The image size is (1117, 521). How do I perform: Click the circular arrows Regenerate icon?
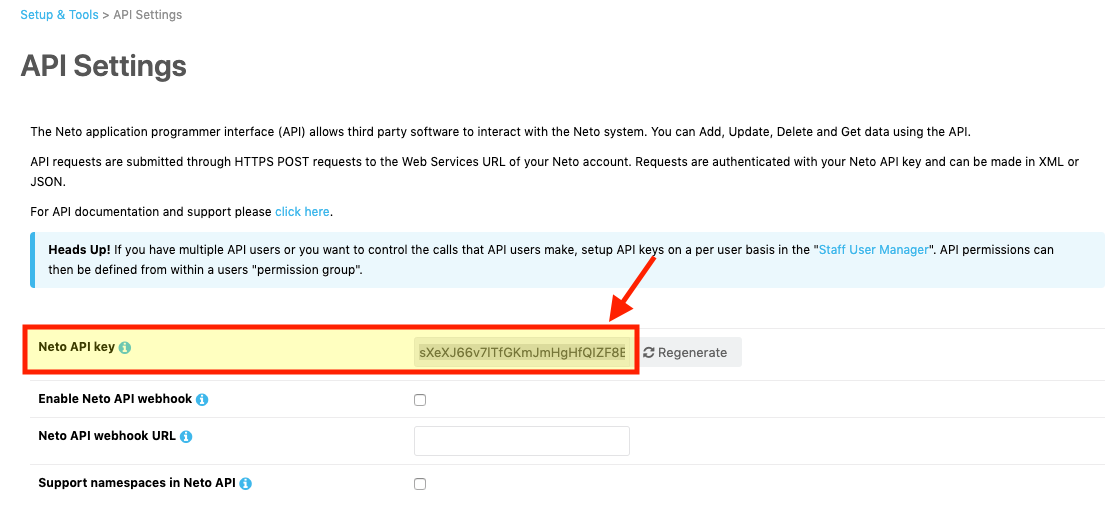point(649,353)
